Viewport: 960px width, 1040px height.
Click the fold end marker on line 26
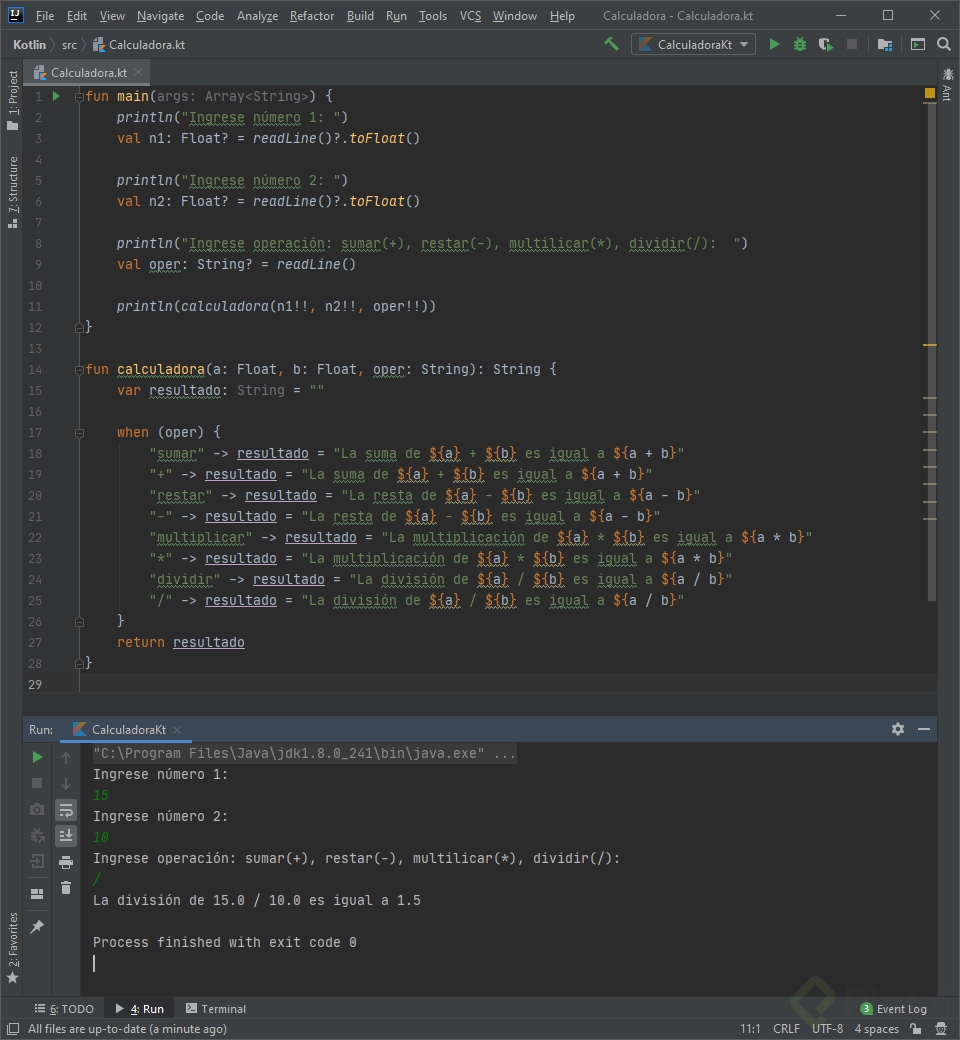click(79, 621)
